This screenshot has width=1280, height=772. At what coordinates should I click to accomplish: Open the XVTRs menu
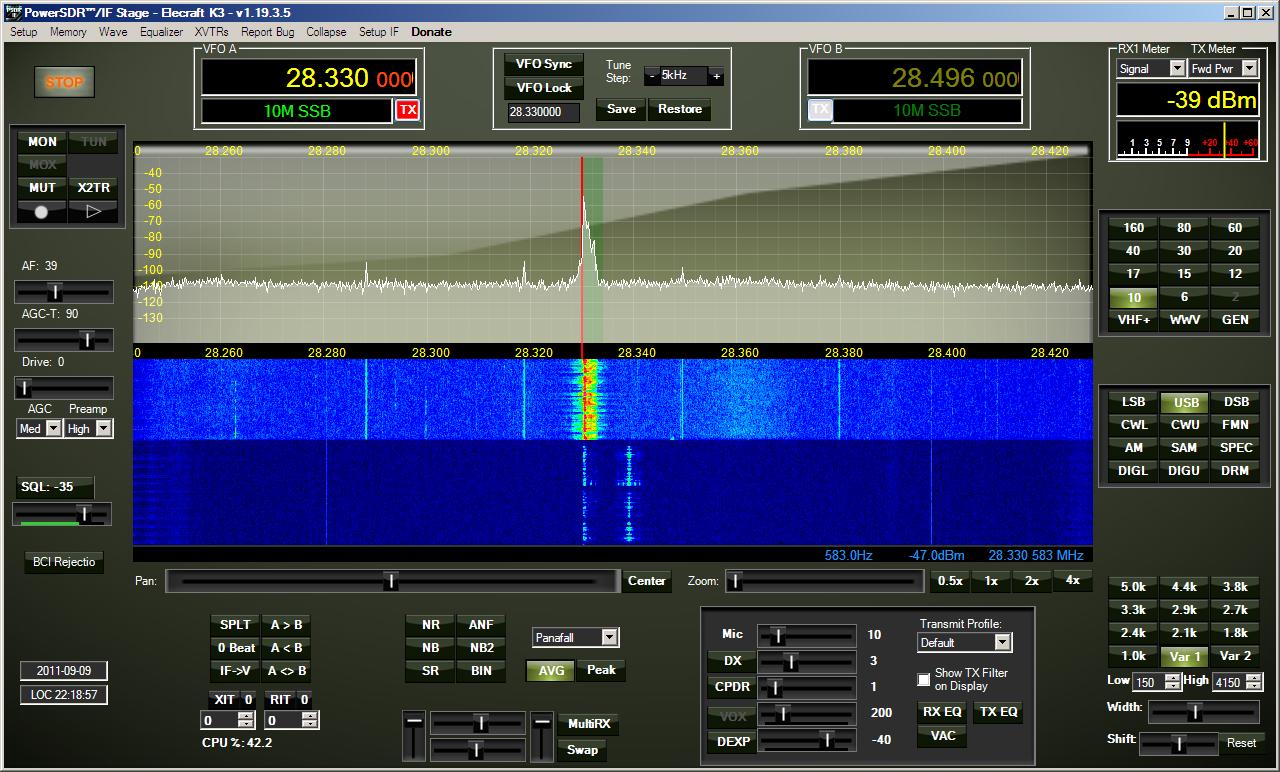pyautogui.click(x=212, y=32)
